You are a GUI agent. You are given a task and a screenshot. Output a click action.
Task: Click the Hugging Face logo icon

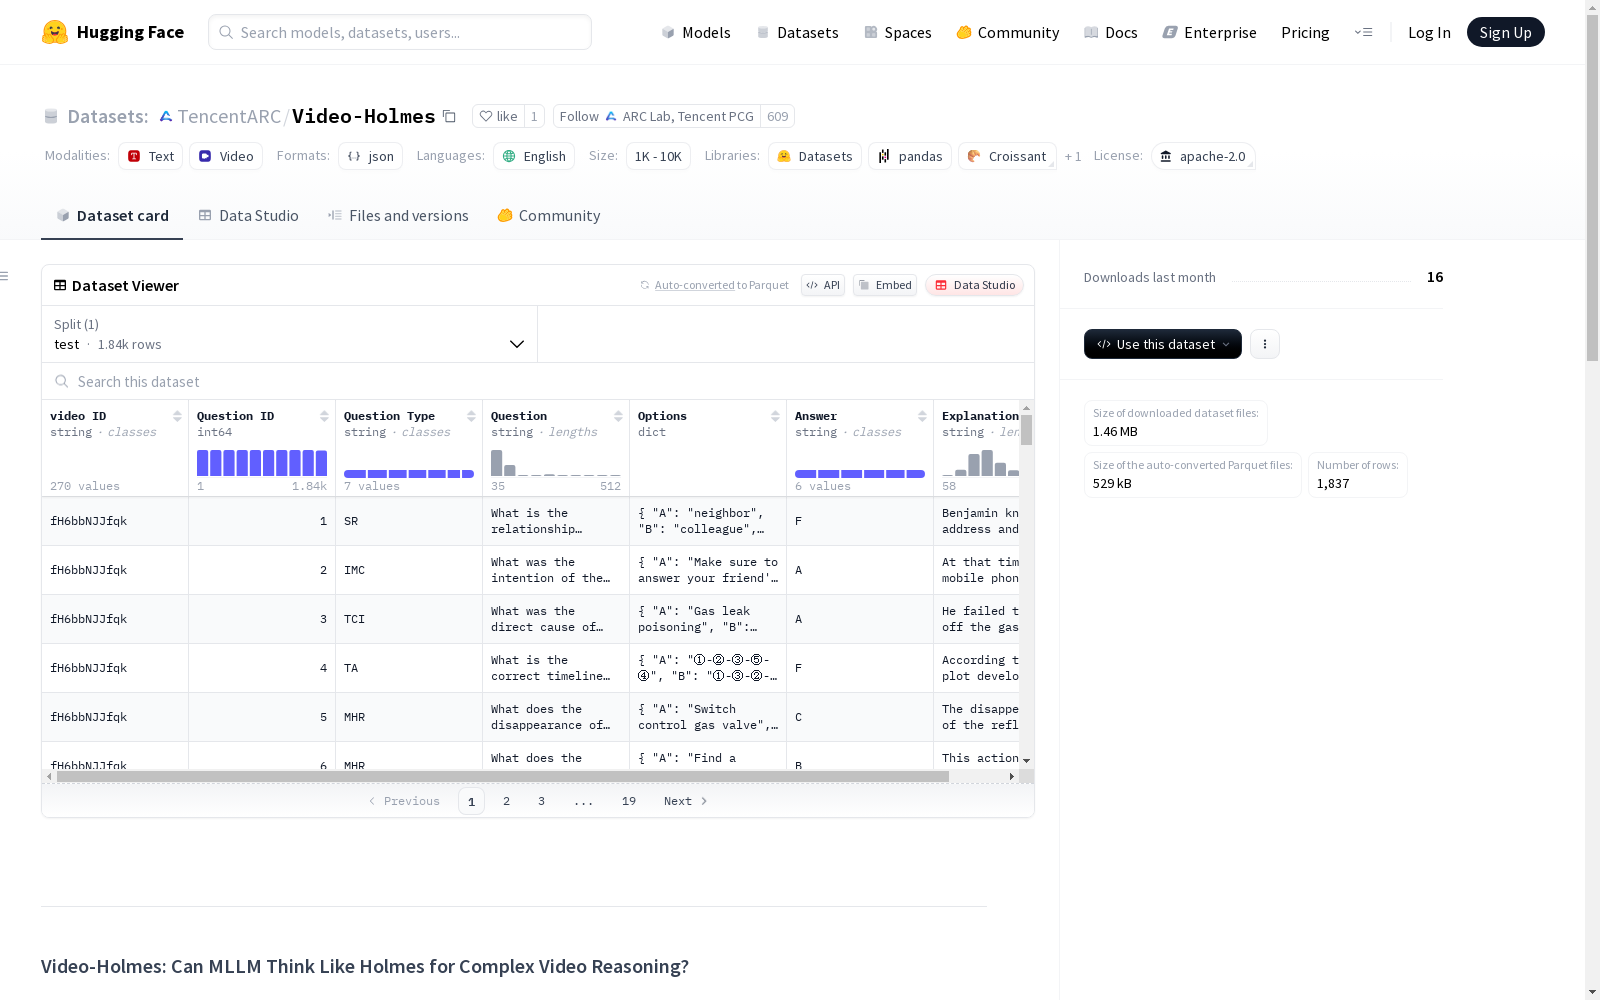pos(55,32)
